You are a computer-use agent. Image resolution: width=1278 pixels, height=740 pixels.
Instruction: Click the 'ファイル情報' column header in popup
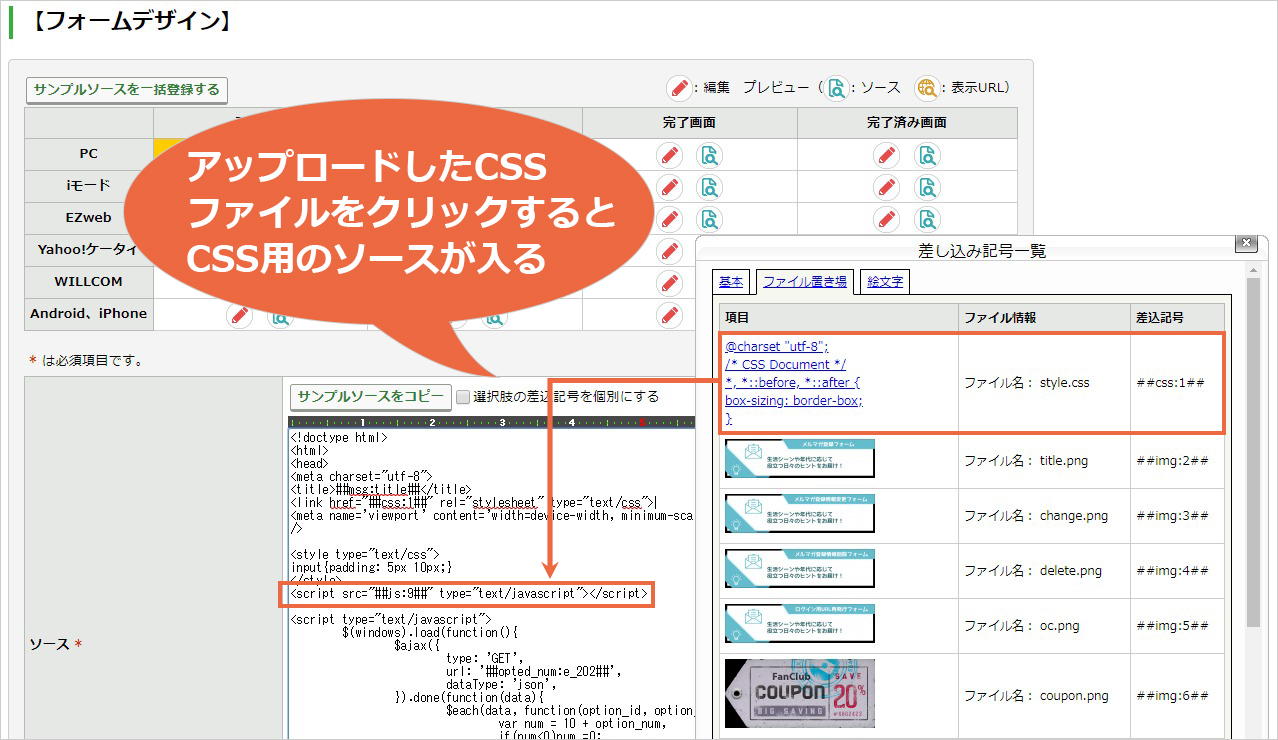tap(1044, 317)
